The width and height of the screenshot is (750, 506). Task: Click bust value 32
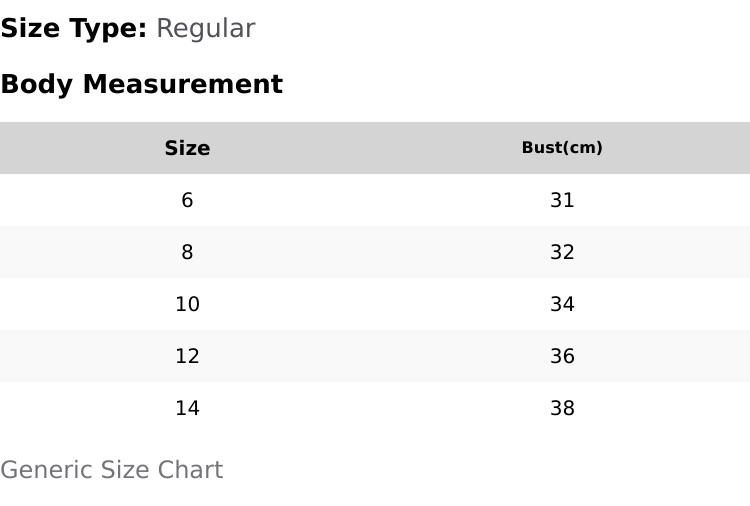click(562, 252)
